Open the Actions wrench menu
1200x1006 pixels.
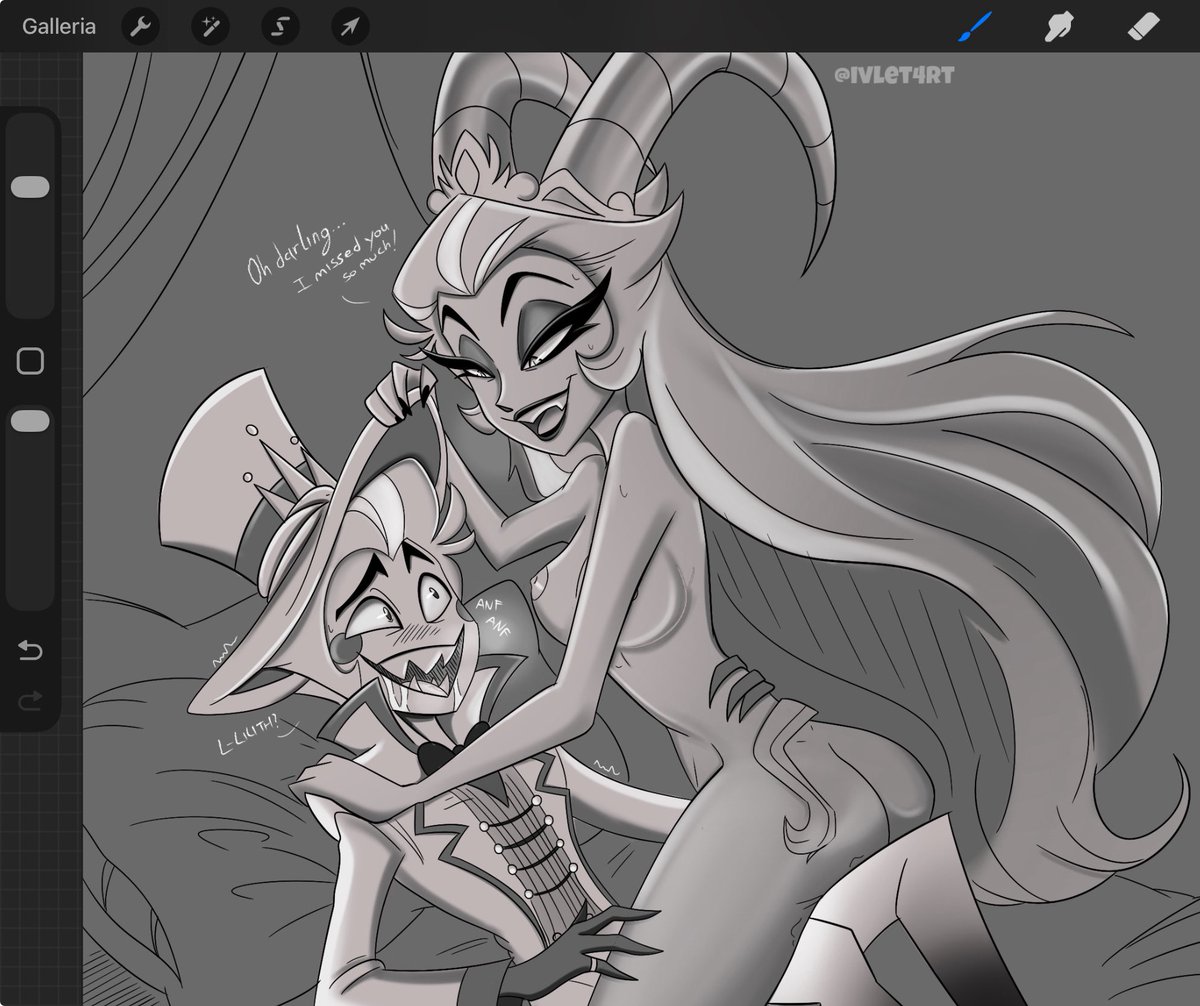pyautogui.click(x=141, y=26)
